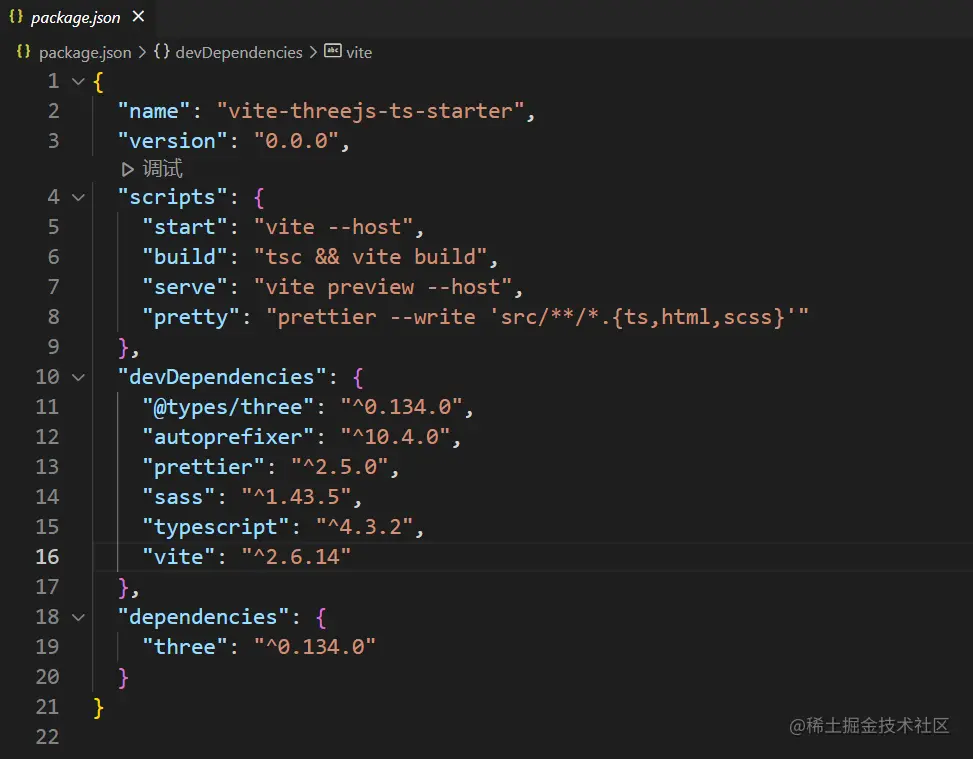The image size is (973, 759).
Task: Click the "vite" key on line 16
Action: [x=179, y=557]
